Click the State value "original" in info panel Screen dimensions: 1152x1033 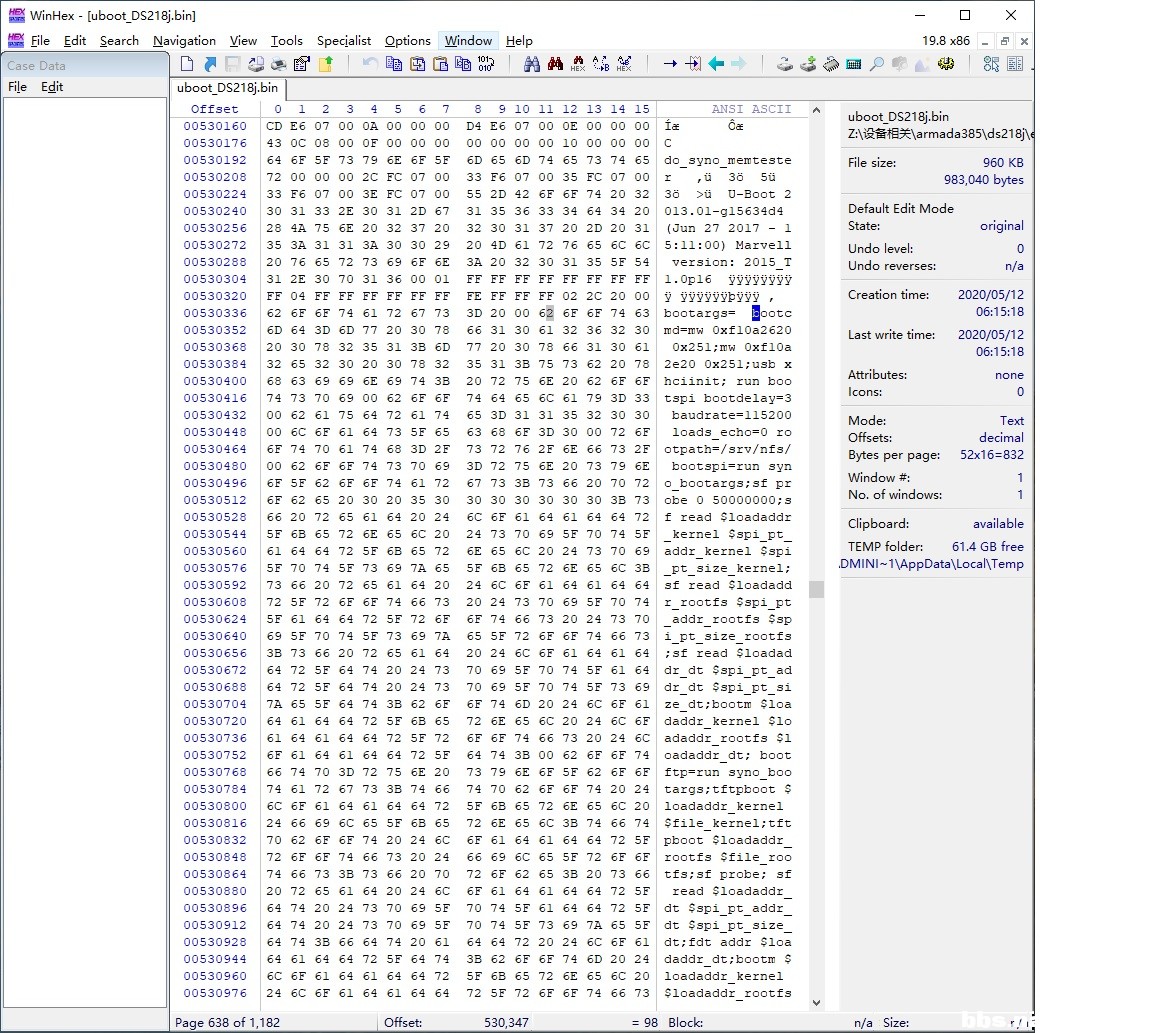coord(1002,226)
